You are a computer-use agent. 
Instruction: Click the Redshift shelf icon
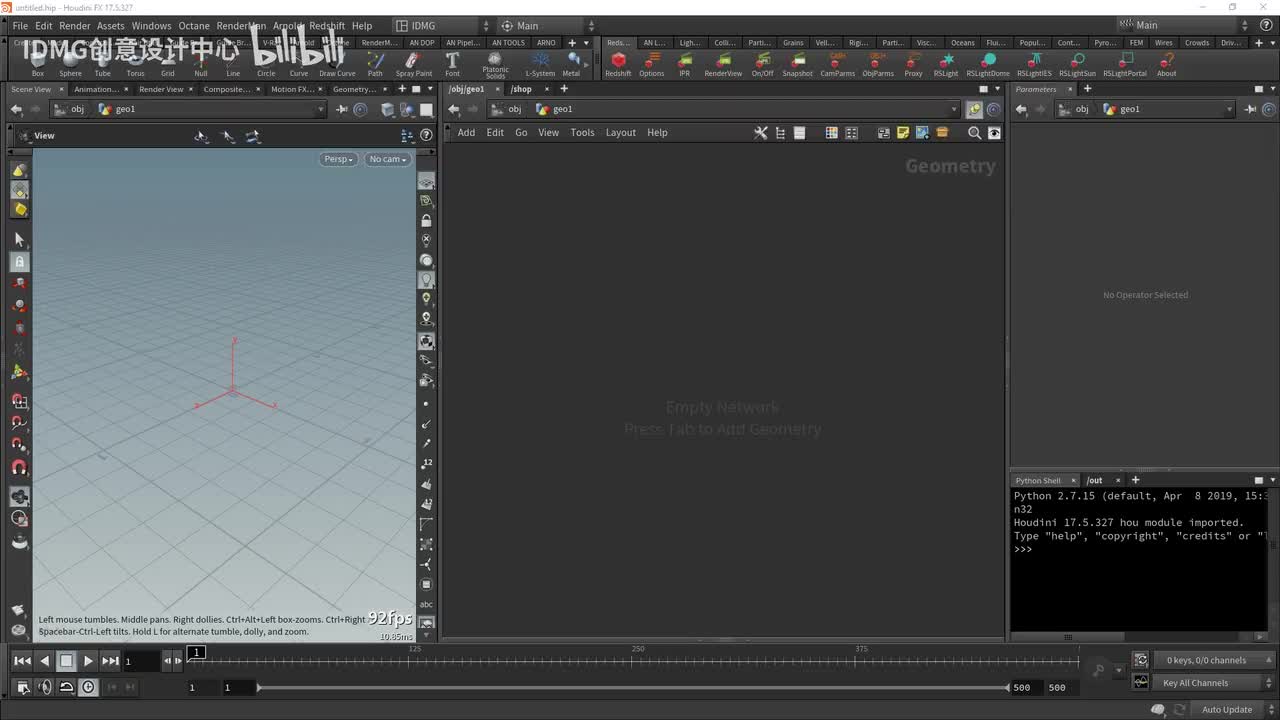coord(618,62)
